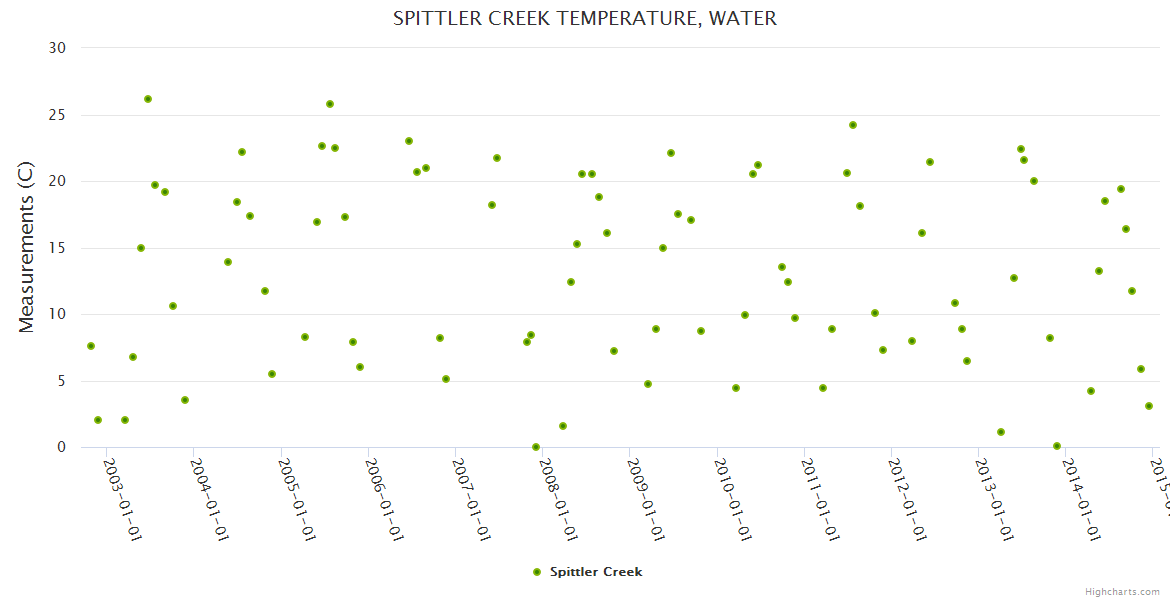Click the last data point at far right
Image resolution: width=1170 pixels, height=600 pixels.
tap(1149, 406)
